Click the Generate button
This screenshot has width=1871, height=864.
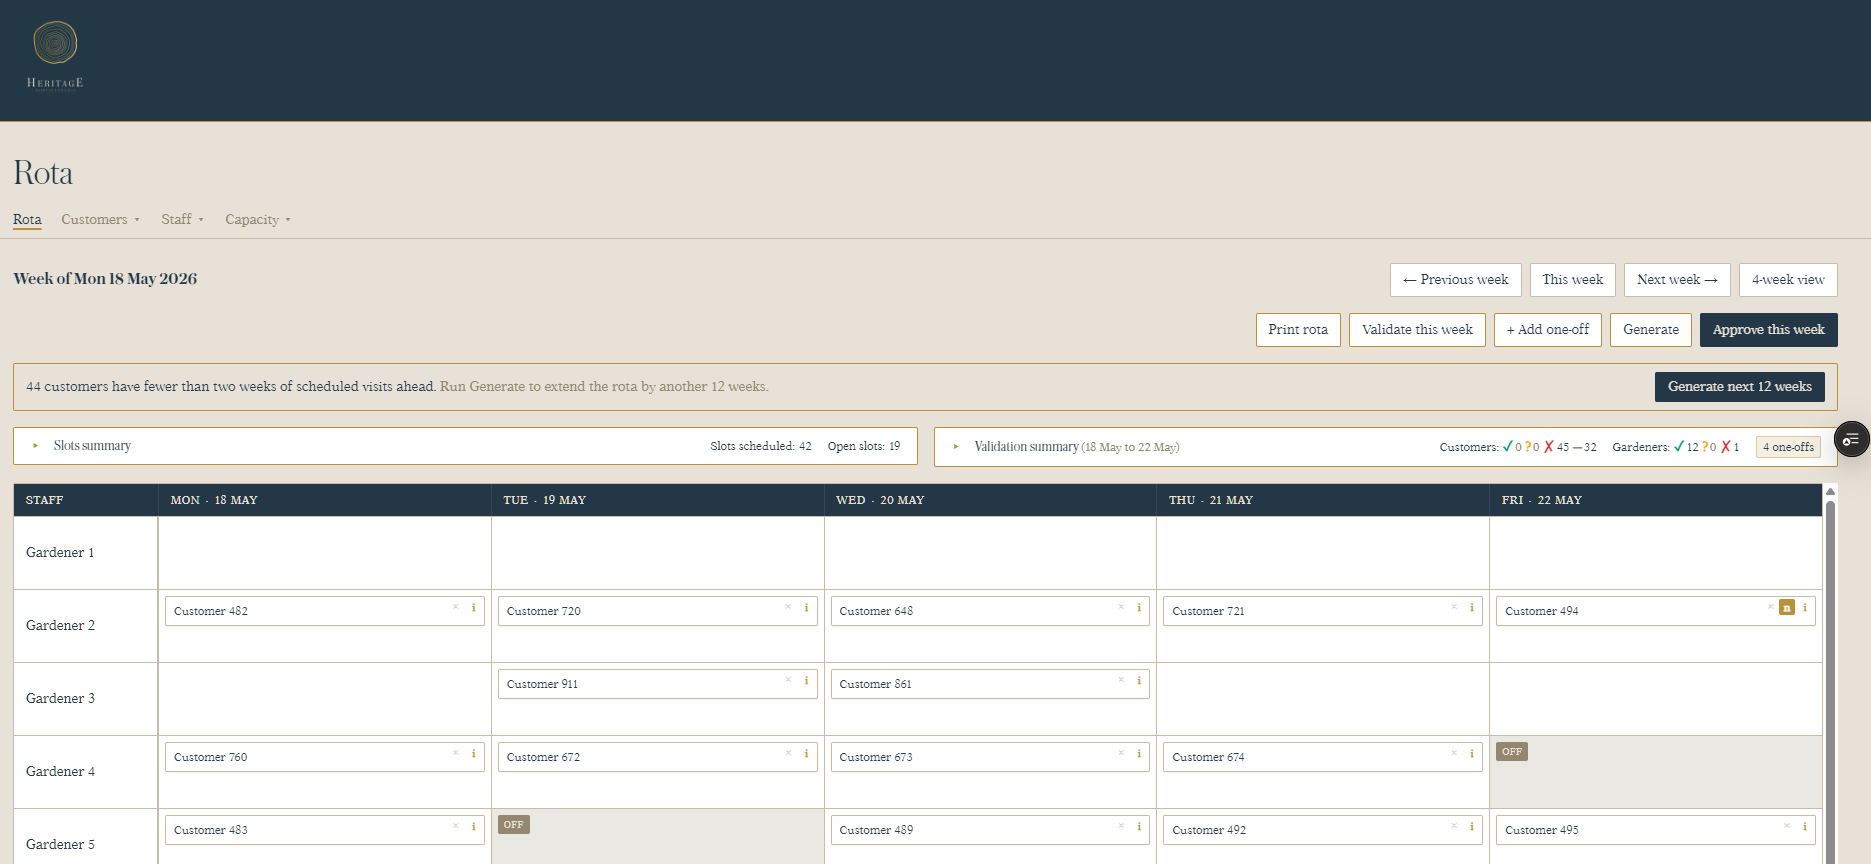1650,330
